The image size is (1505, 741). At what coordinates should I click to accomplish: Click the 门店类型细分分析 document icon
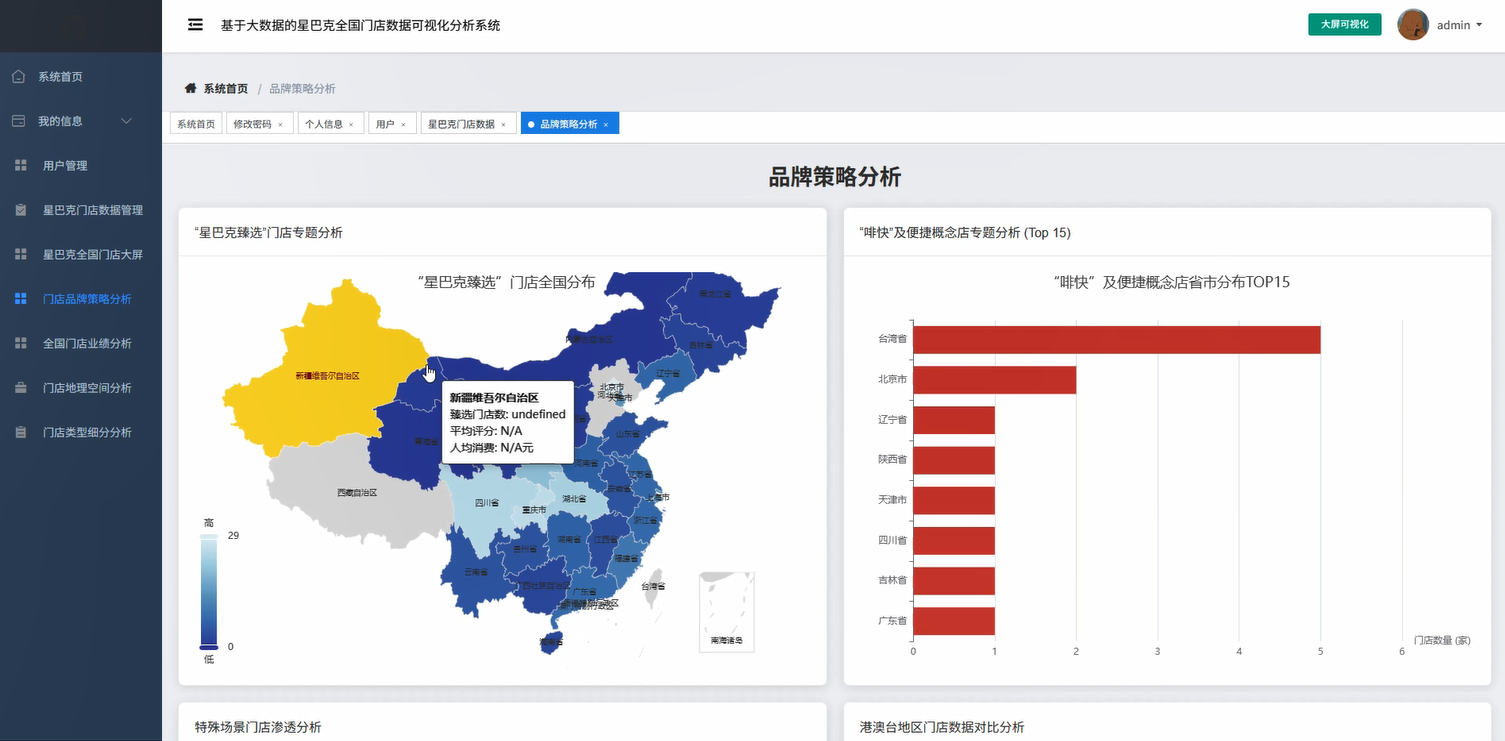(x=21, y=431)
